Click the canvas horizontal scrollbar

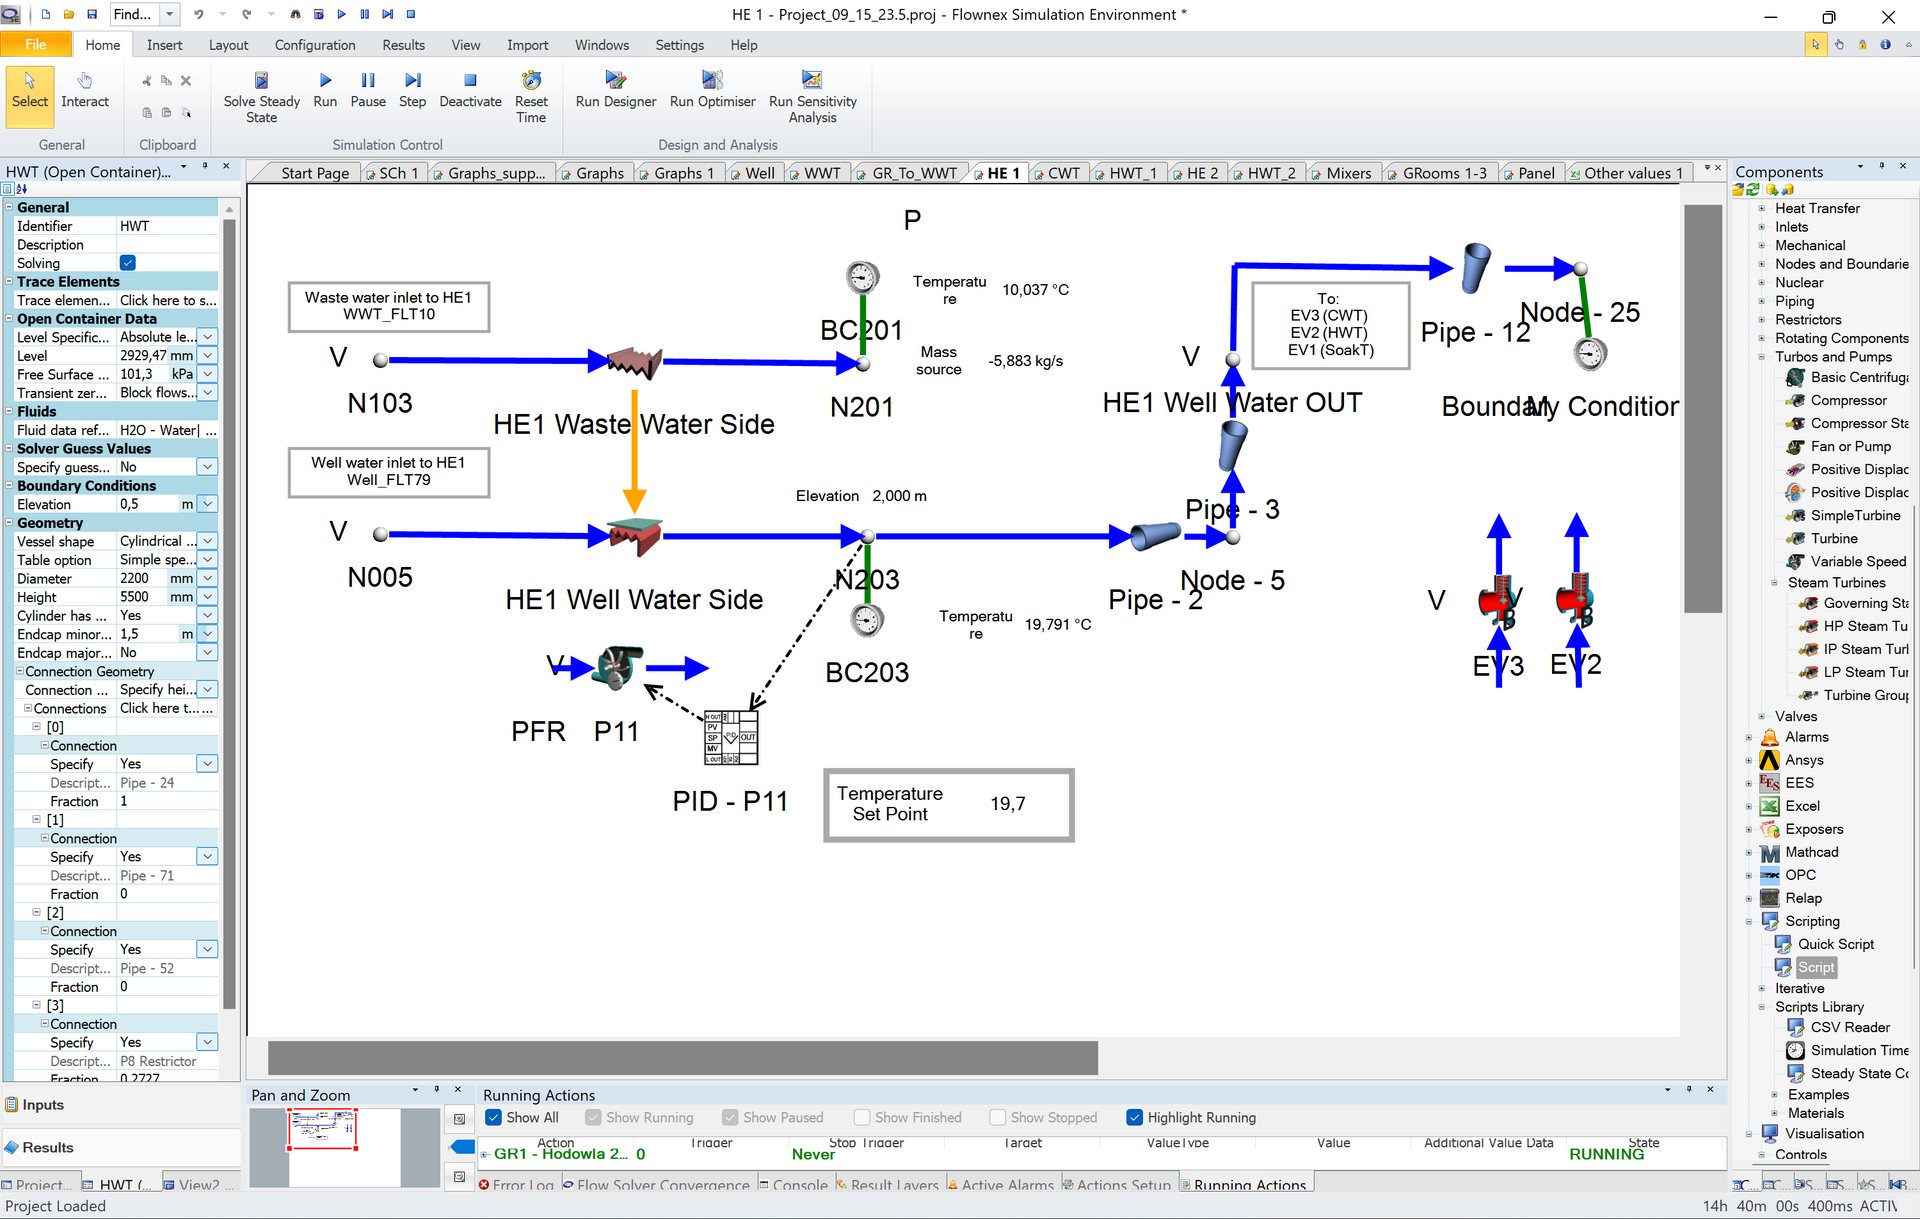coord(683,1057)
